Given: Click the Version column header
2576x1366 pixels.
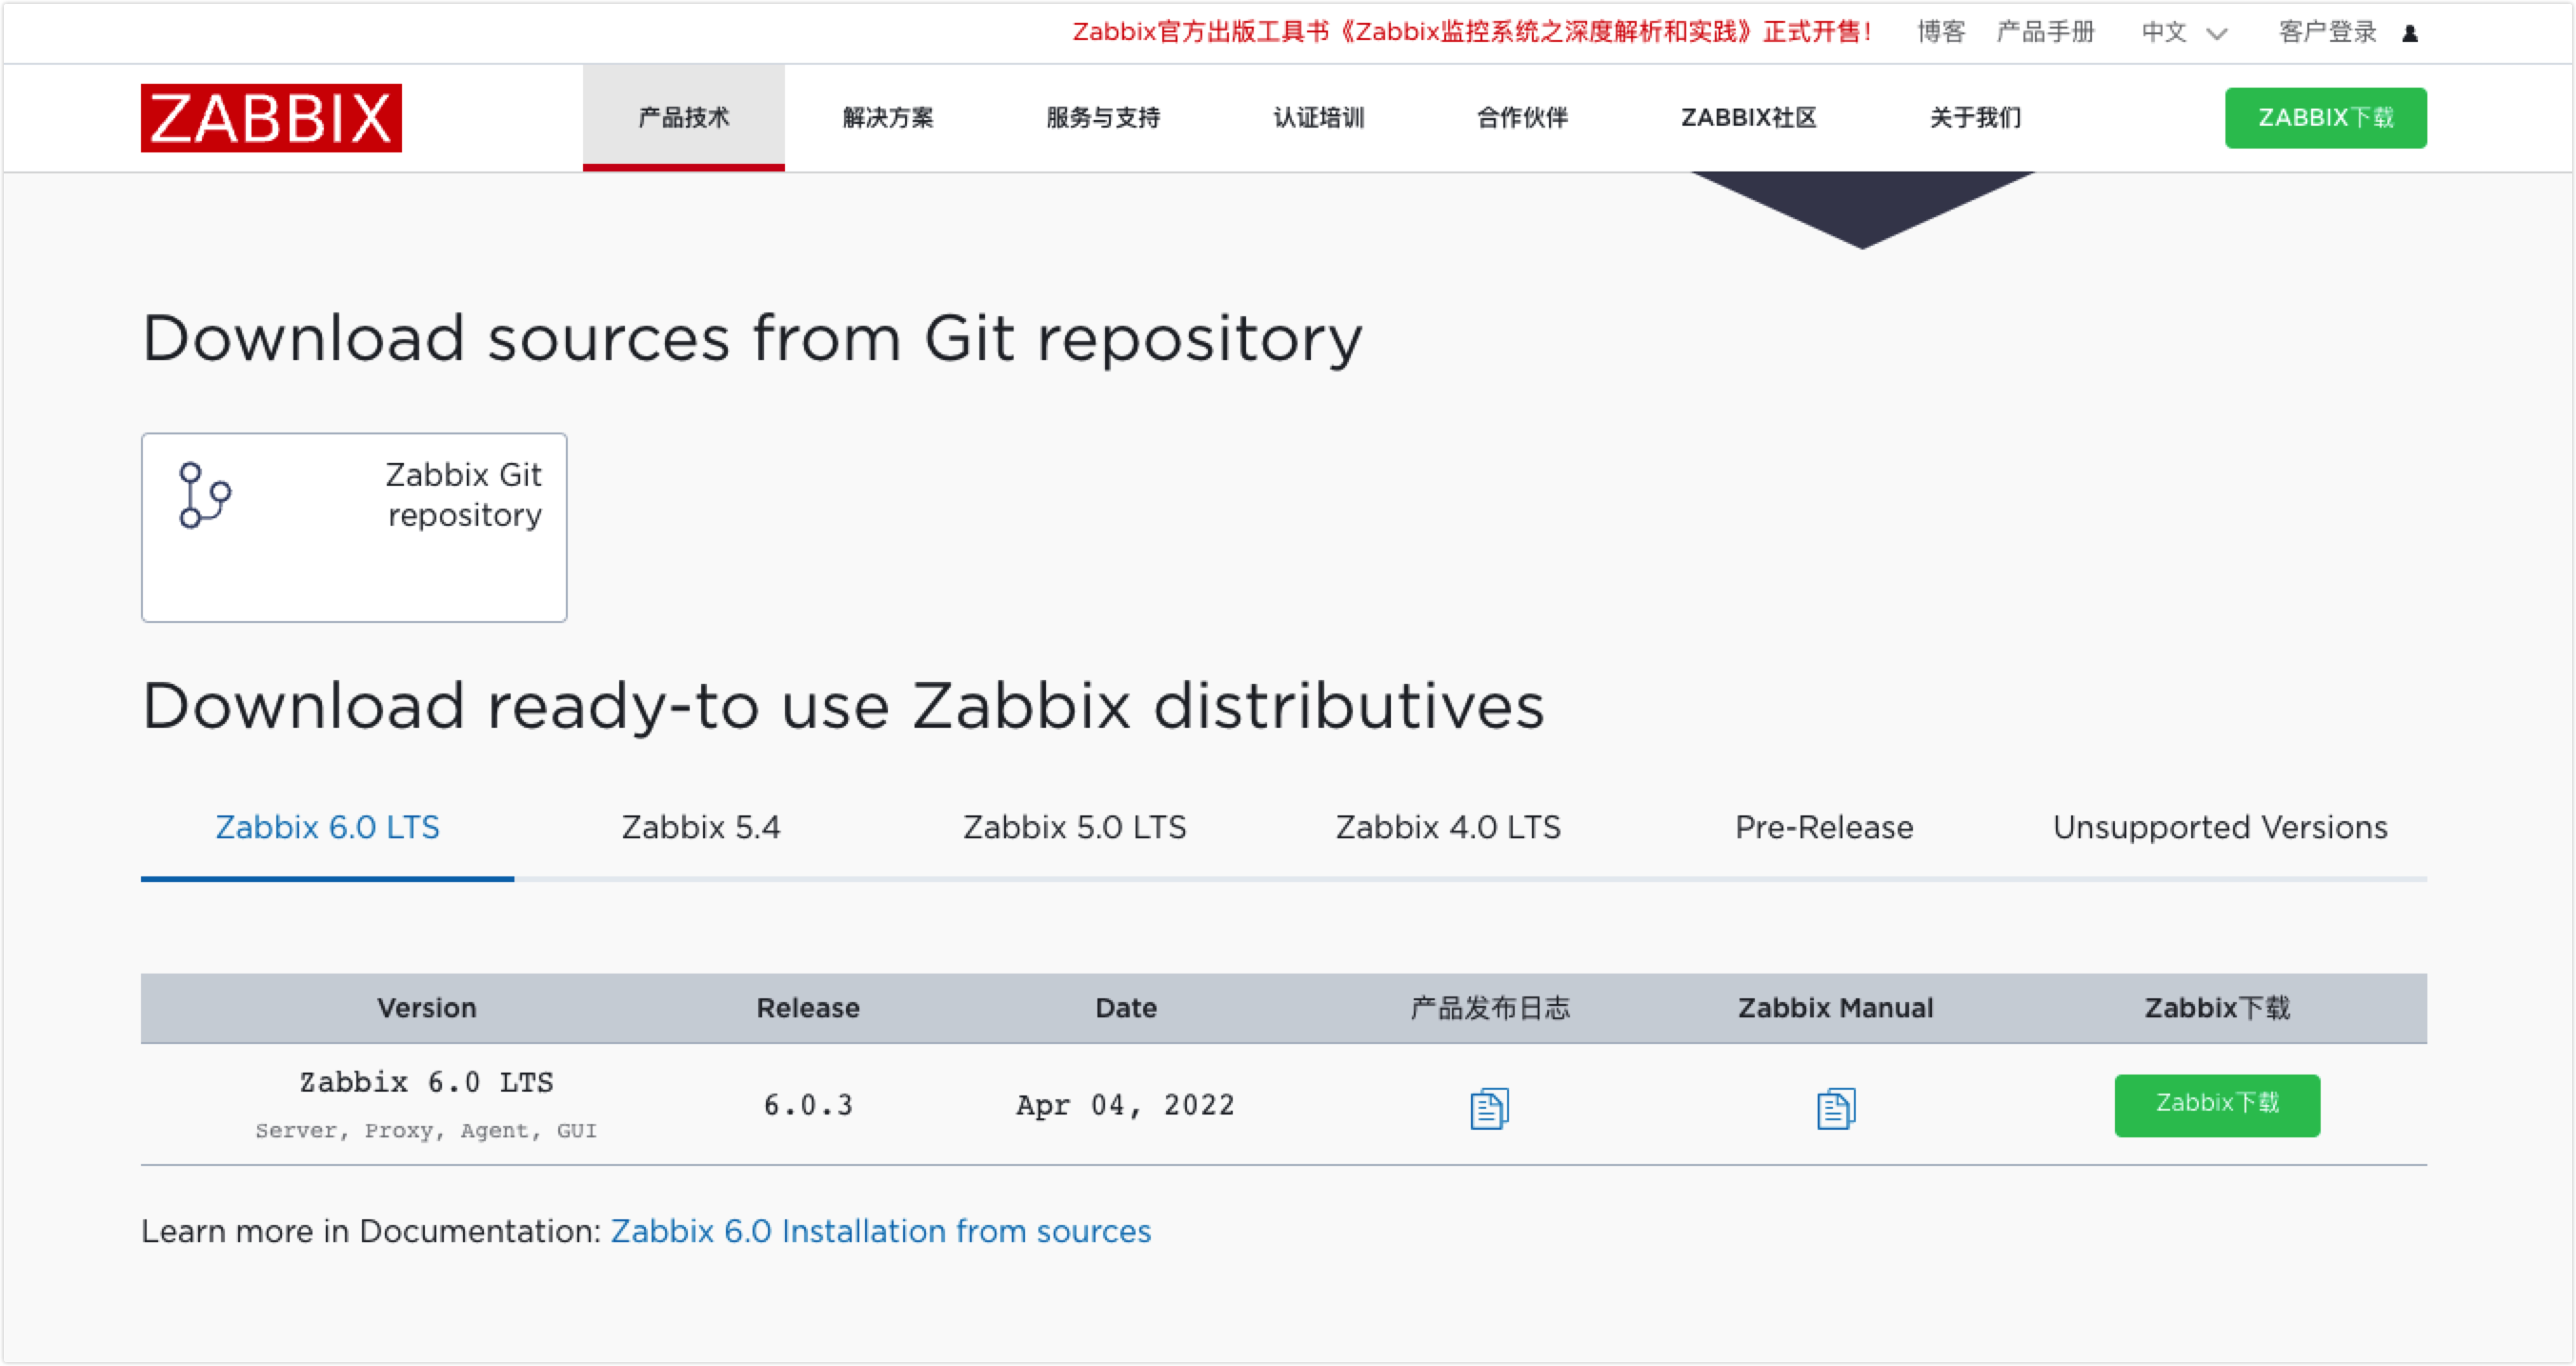Looking at the screenshot, I should click(426, 1007).
